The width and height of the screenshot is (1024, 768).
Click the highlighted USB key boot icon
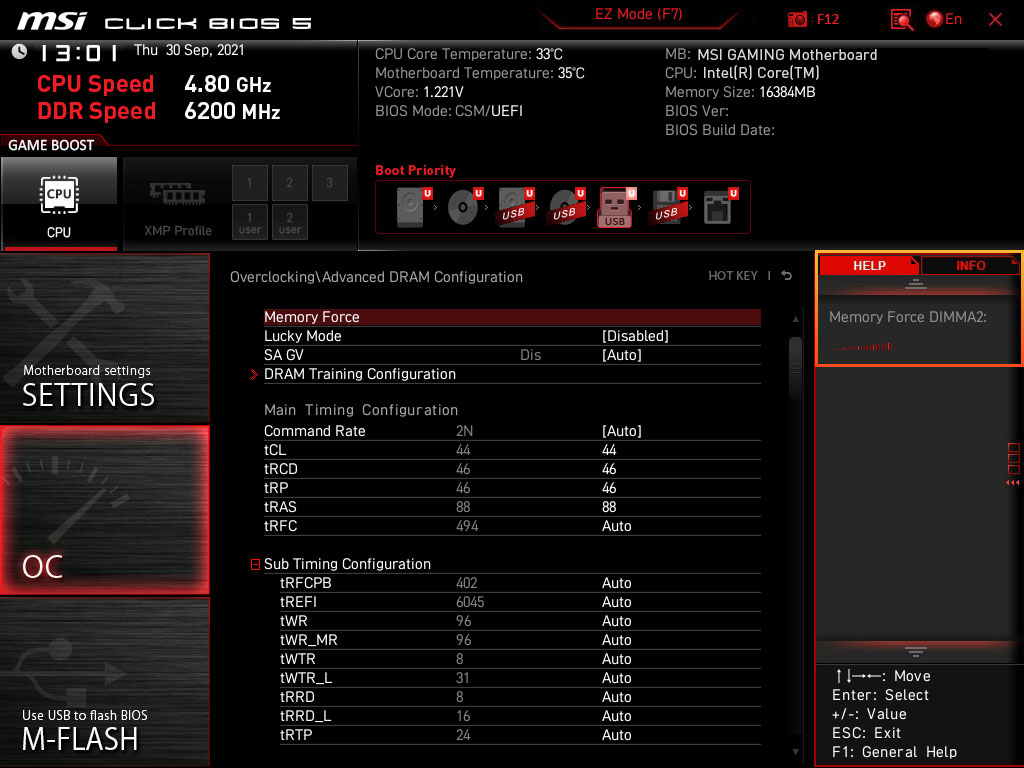point(616,207)
